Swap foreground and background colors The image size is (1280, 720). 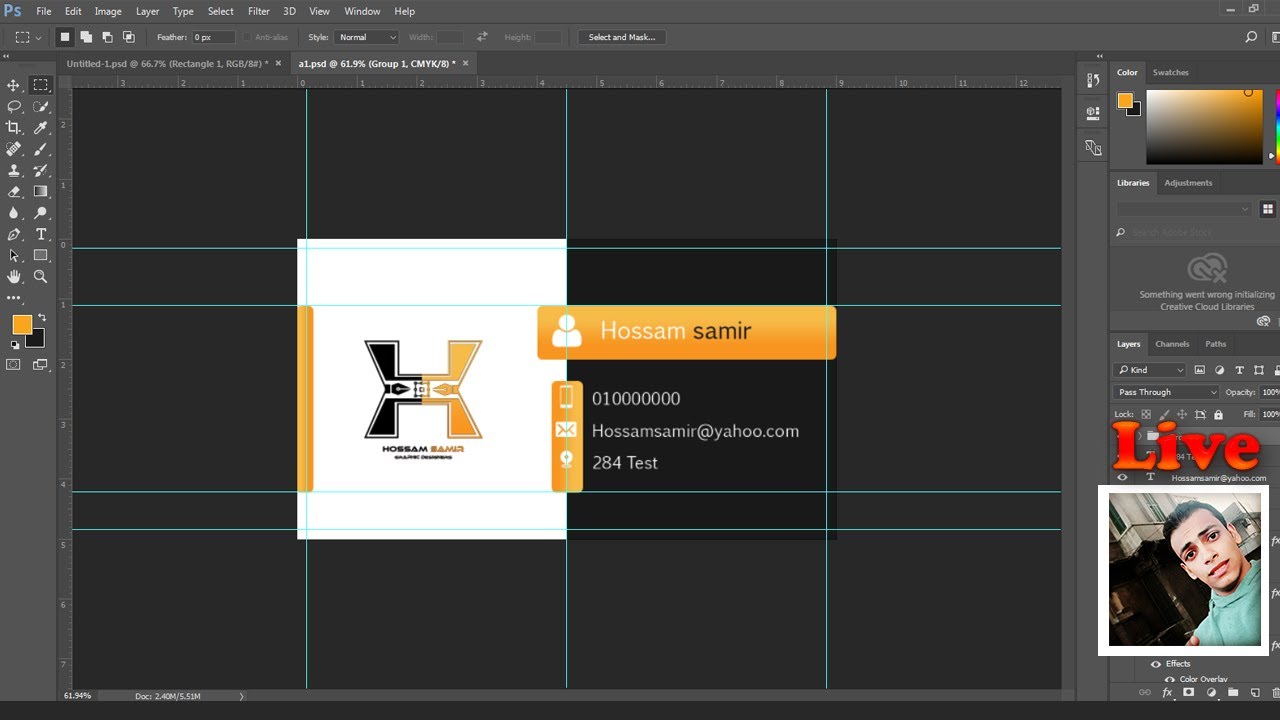point(42,318)
